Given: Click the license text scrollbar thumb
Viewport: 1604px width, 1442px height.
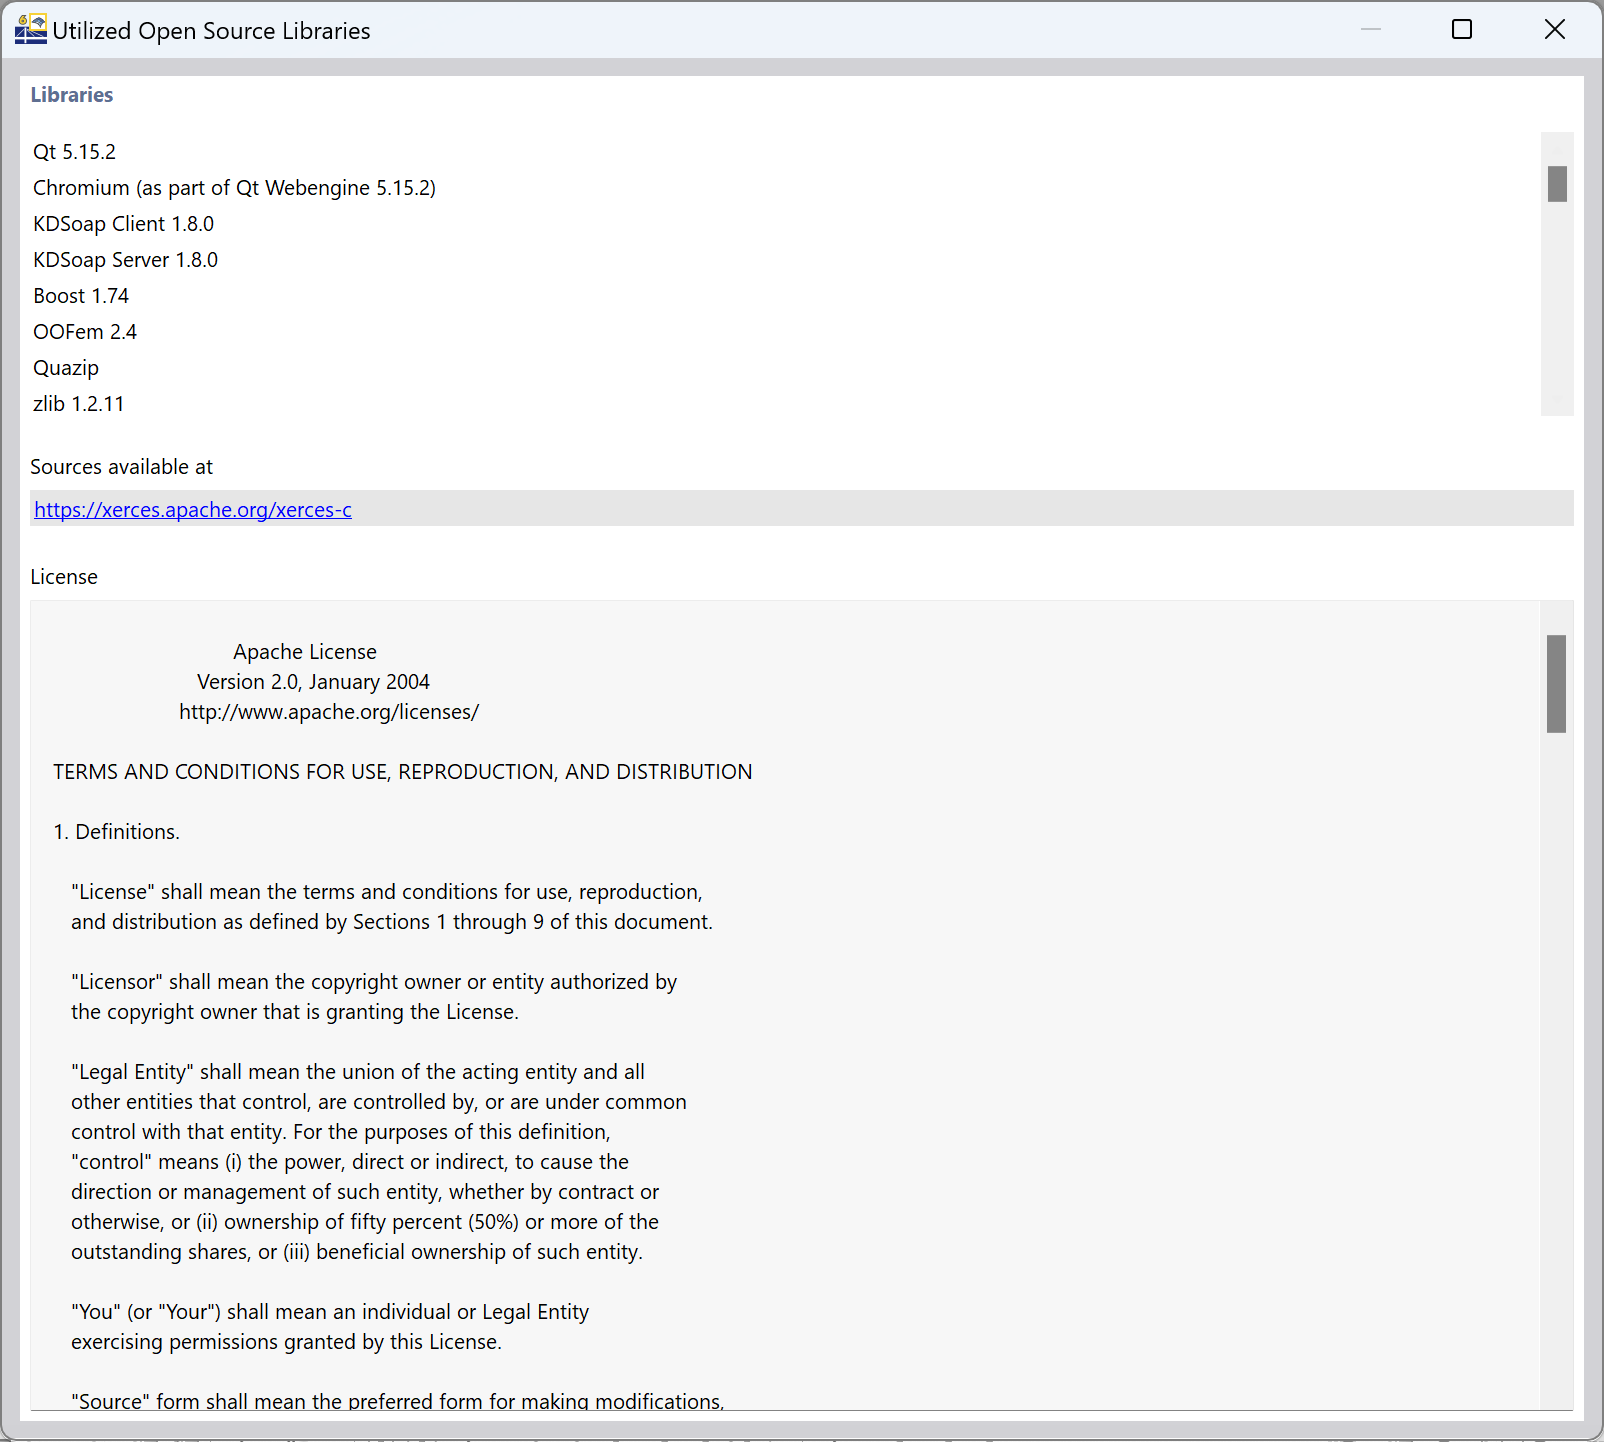Looking at the screenshot, I should click(x=1556, y=684).
